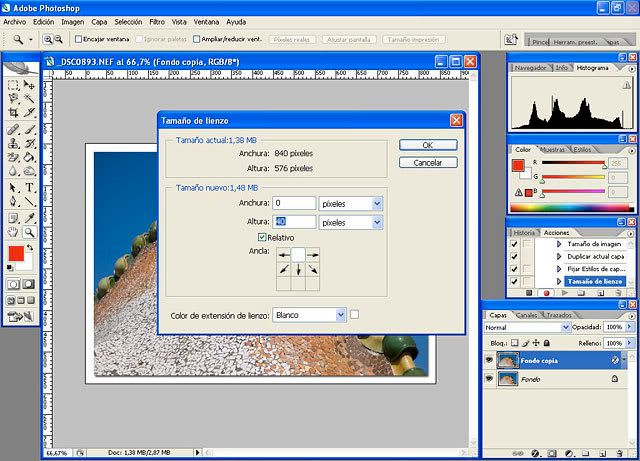Play the selected action
This screenshot has width=640, height=461.
coord(564,293)
